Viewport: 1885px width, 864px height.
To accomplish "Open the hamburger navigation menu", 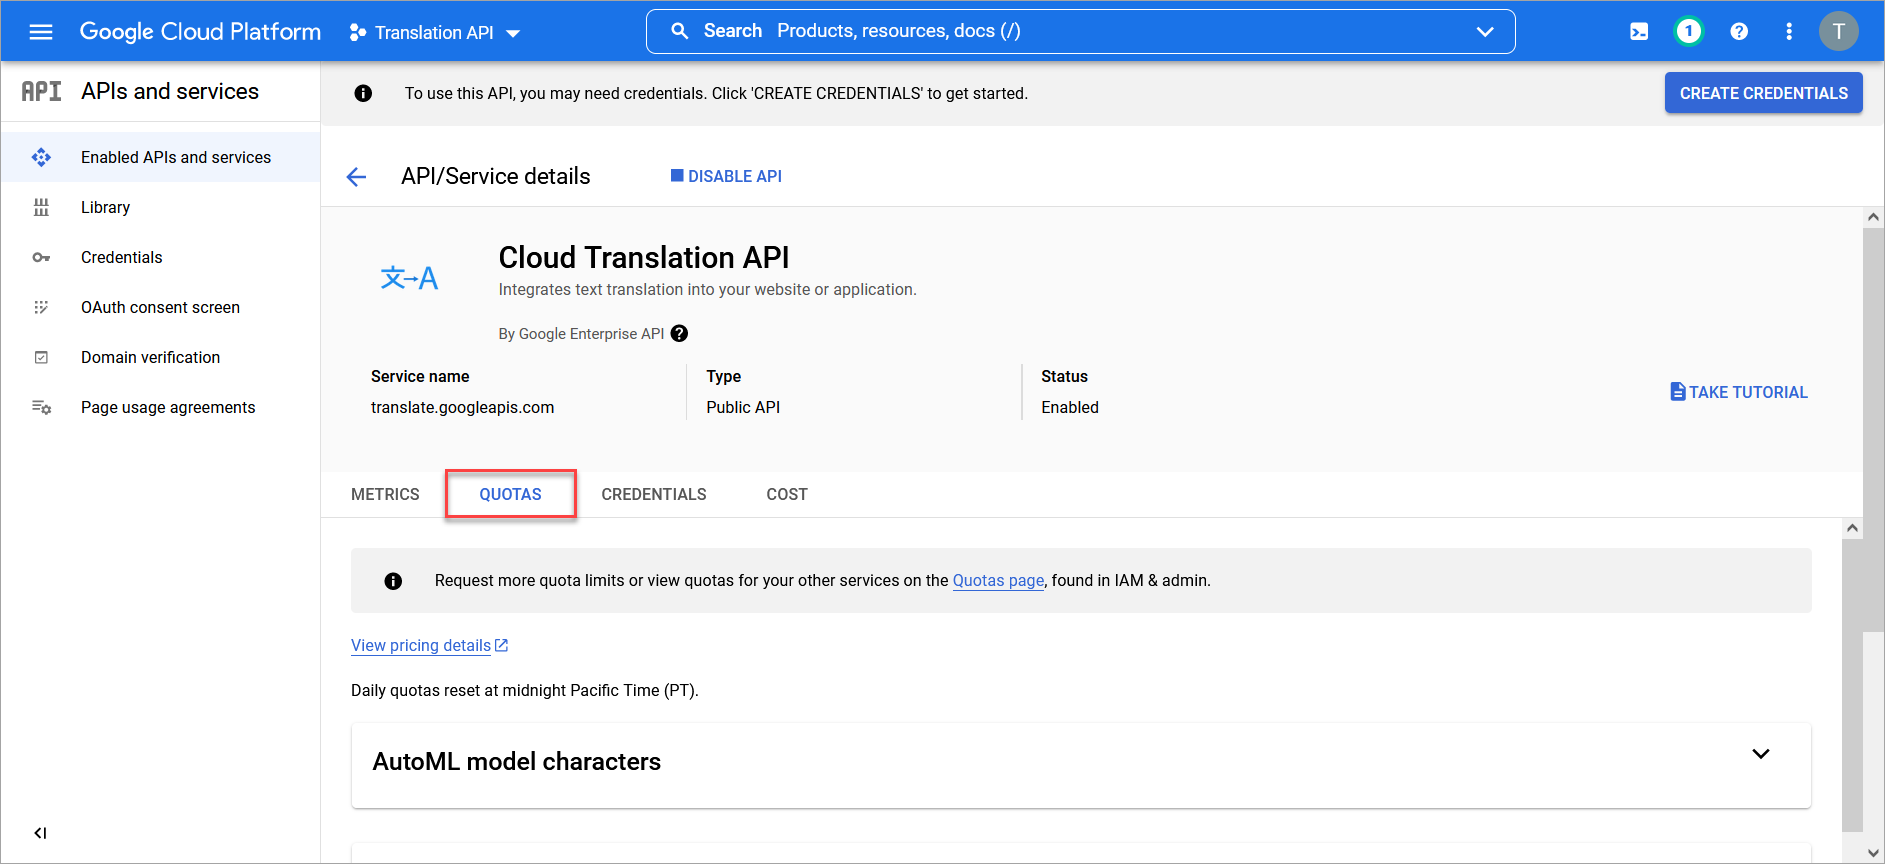I will (x=41, y=32).
